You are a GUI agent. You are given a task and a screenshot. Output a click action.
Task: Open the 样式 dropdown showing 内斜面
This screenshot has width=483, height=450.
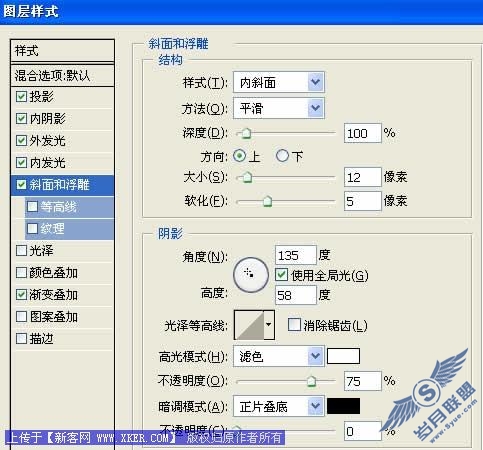(279, 82)
